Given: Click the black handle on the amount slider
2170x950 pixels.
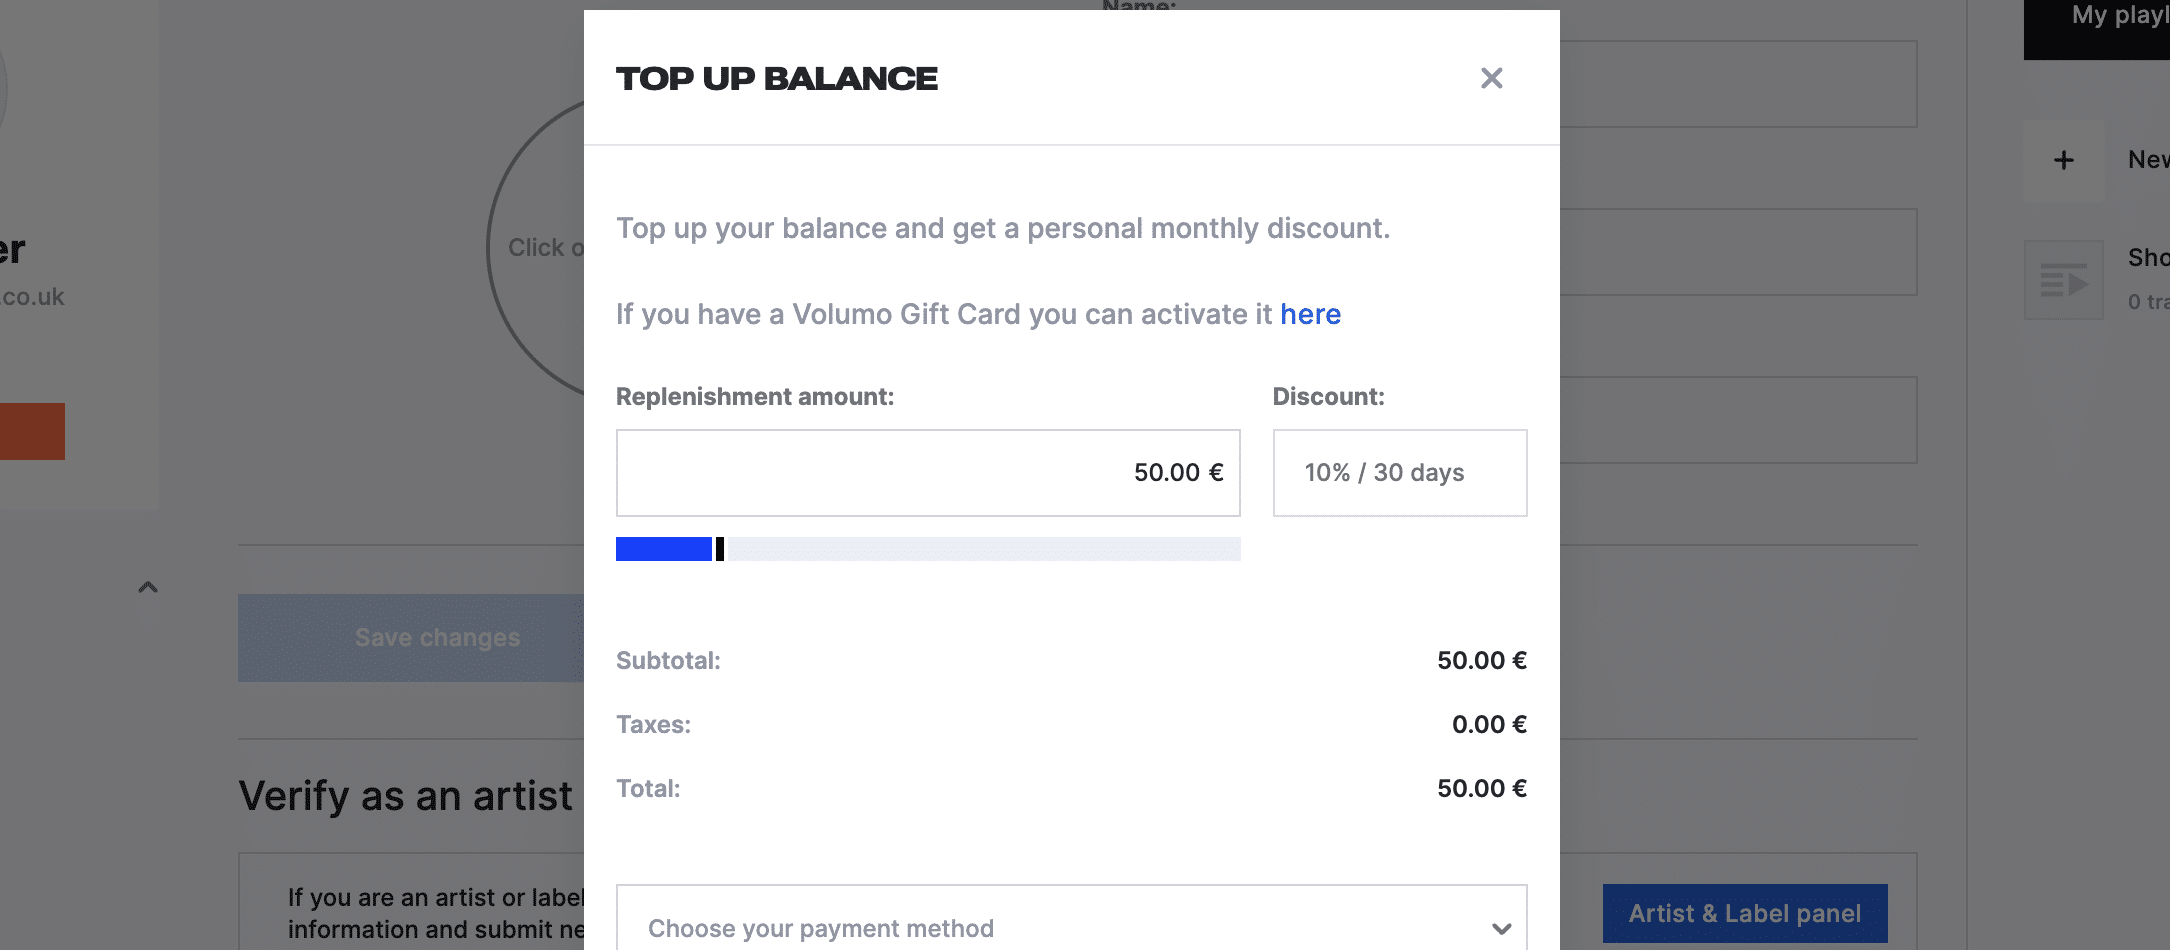Looking at the screenshot, I should pos(720,549).
